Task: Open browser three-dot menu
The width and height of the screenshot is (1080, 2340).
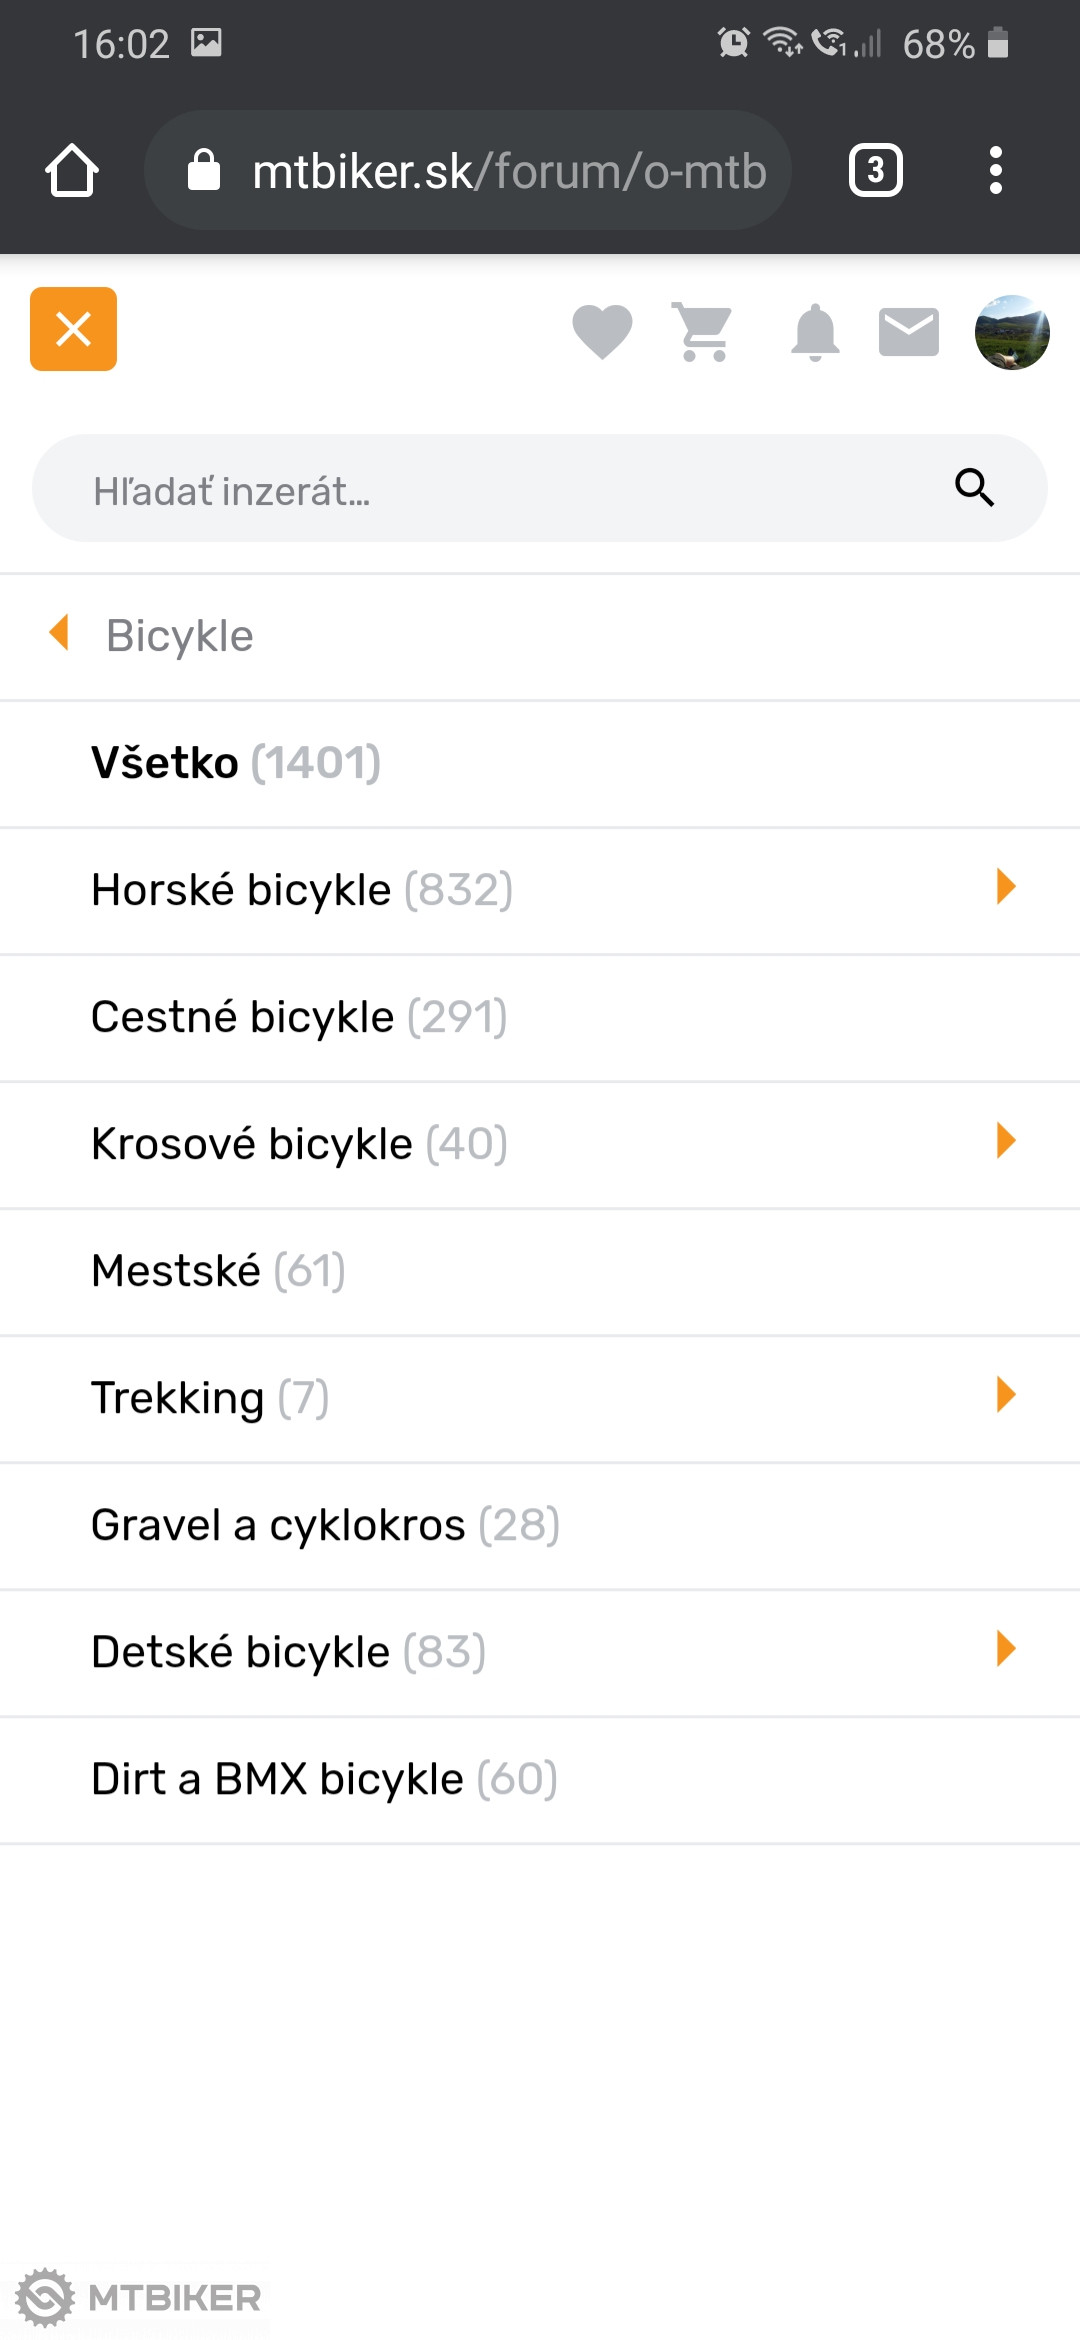Action: click(x=995, y=171)
